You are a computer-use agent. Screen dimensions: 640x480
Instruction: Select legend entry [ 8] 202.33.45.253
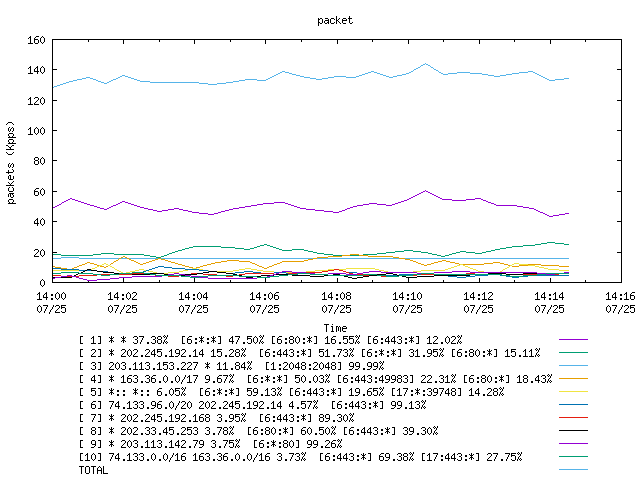pyautogui.click(x=159, y=431)
